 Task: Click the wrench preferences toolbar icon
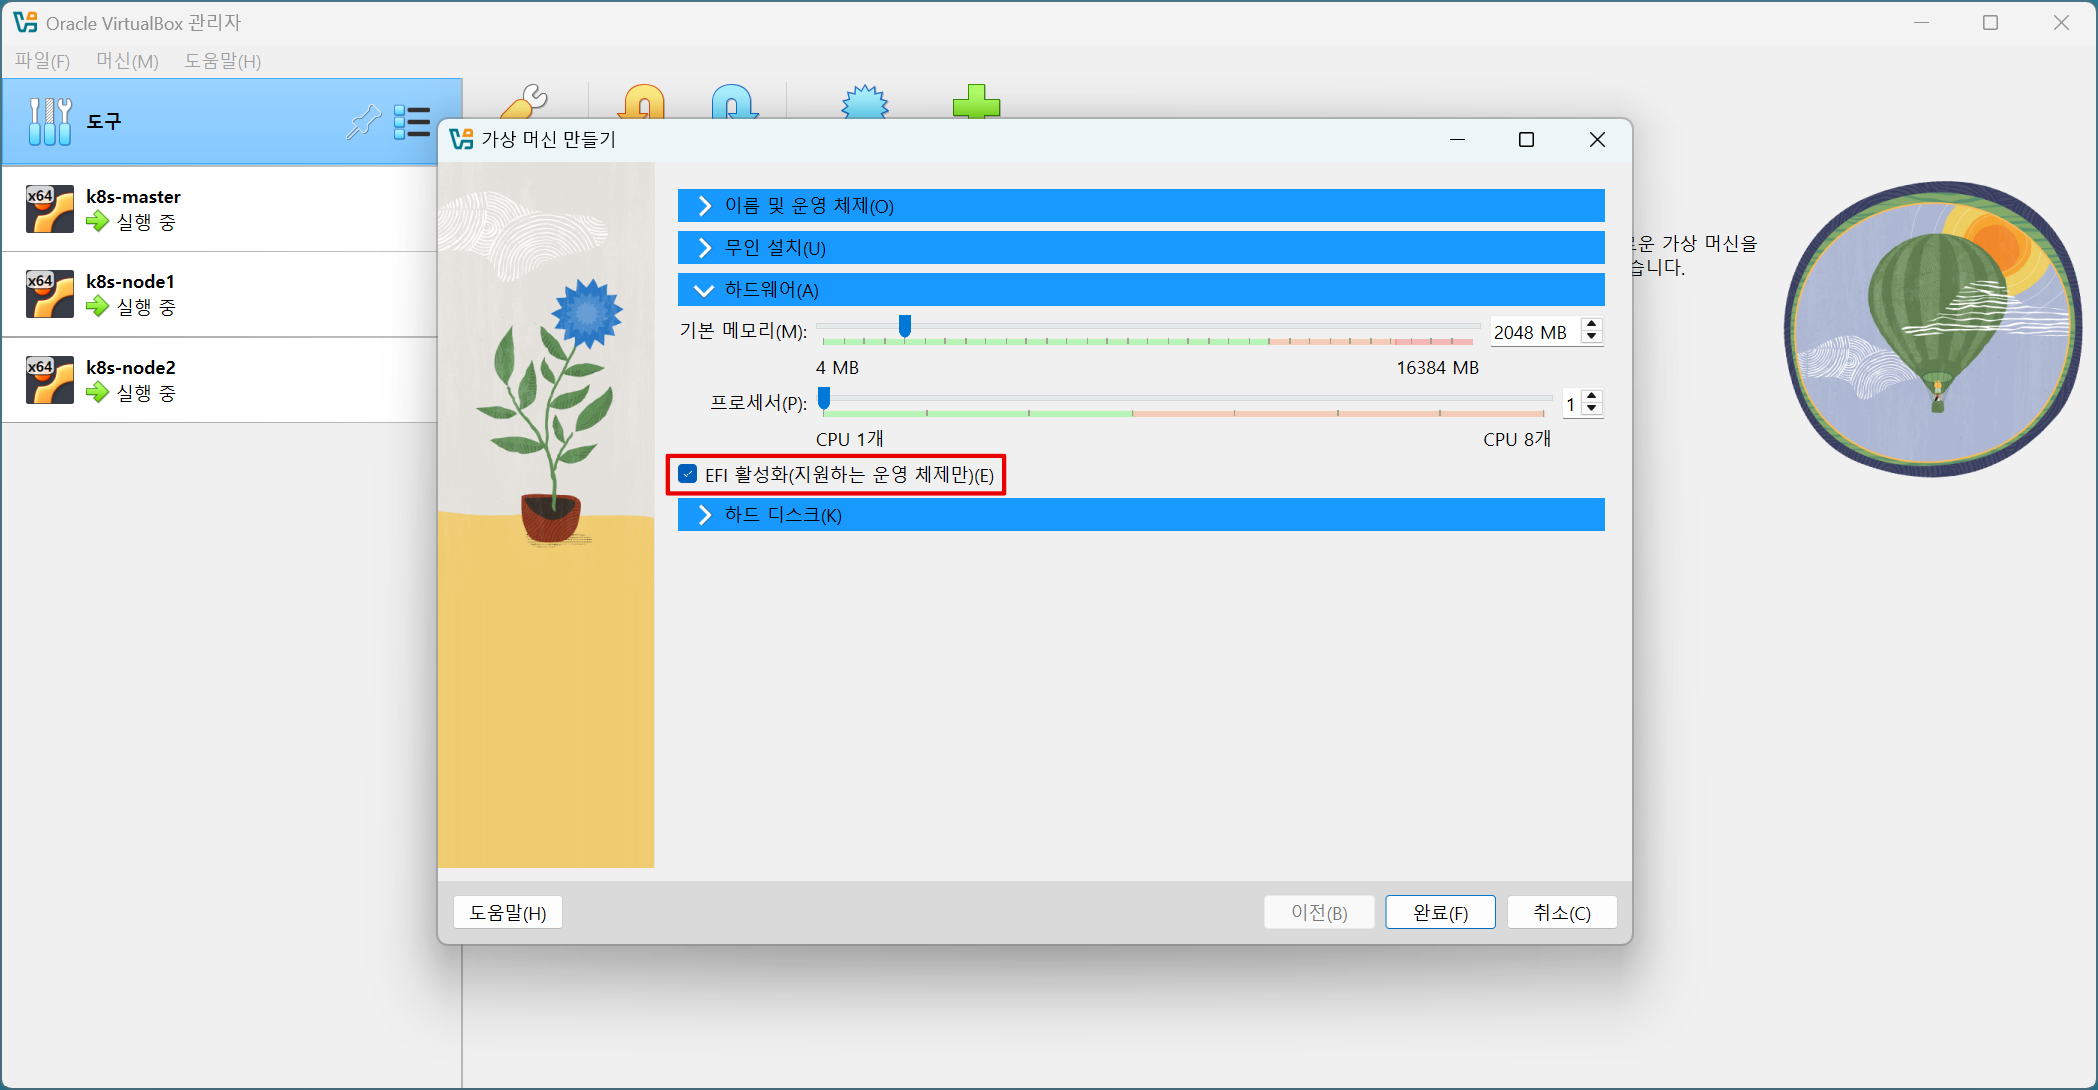point(525,101)
